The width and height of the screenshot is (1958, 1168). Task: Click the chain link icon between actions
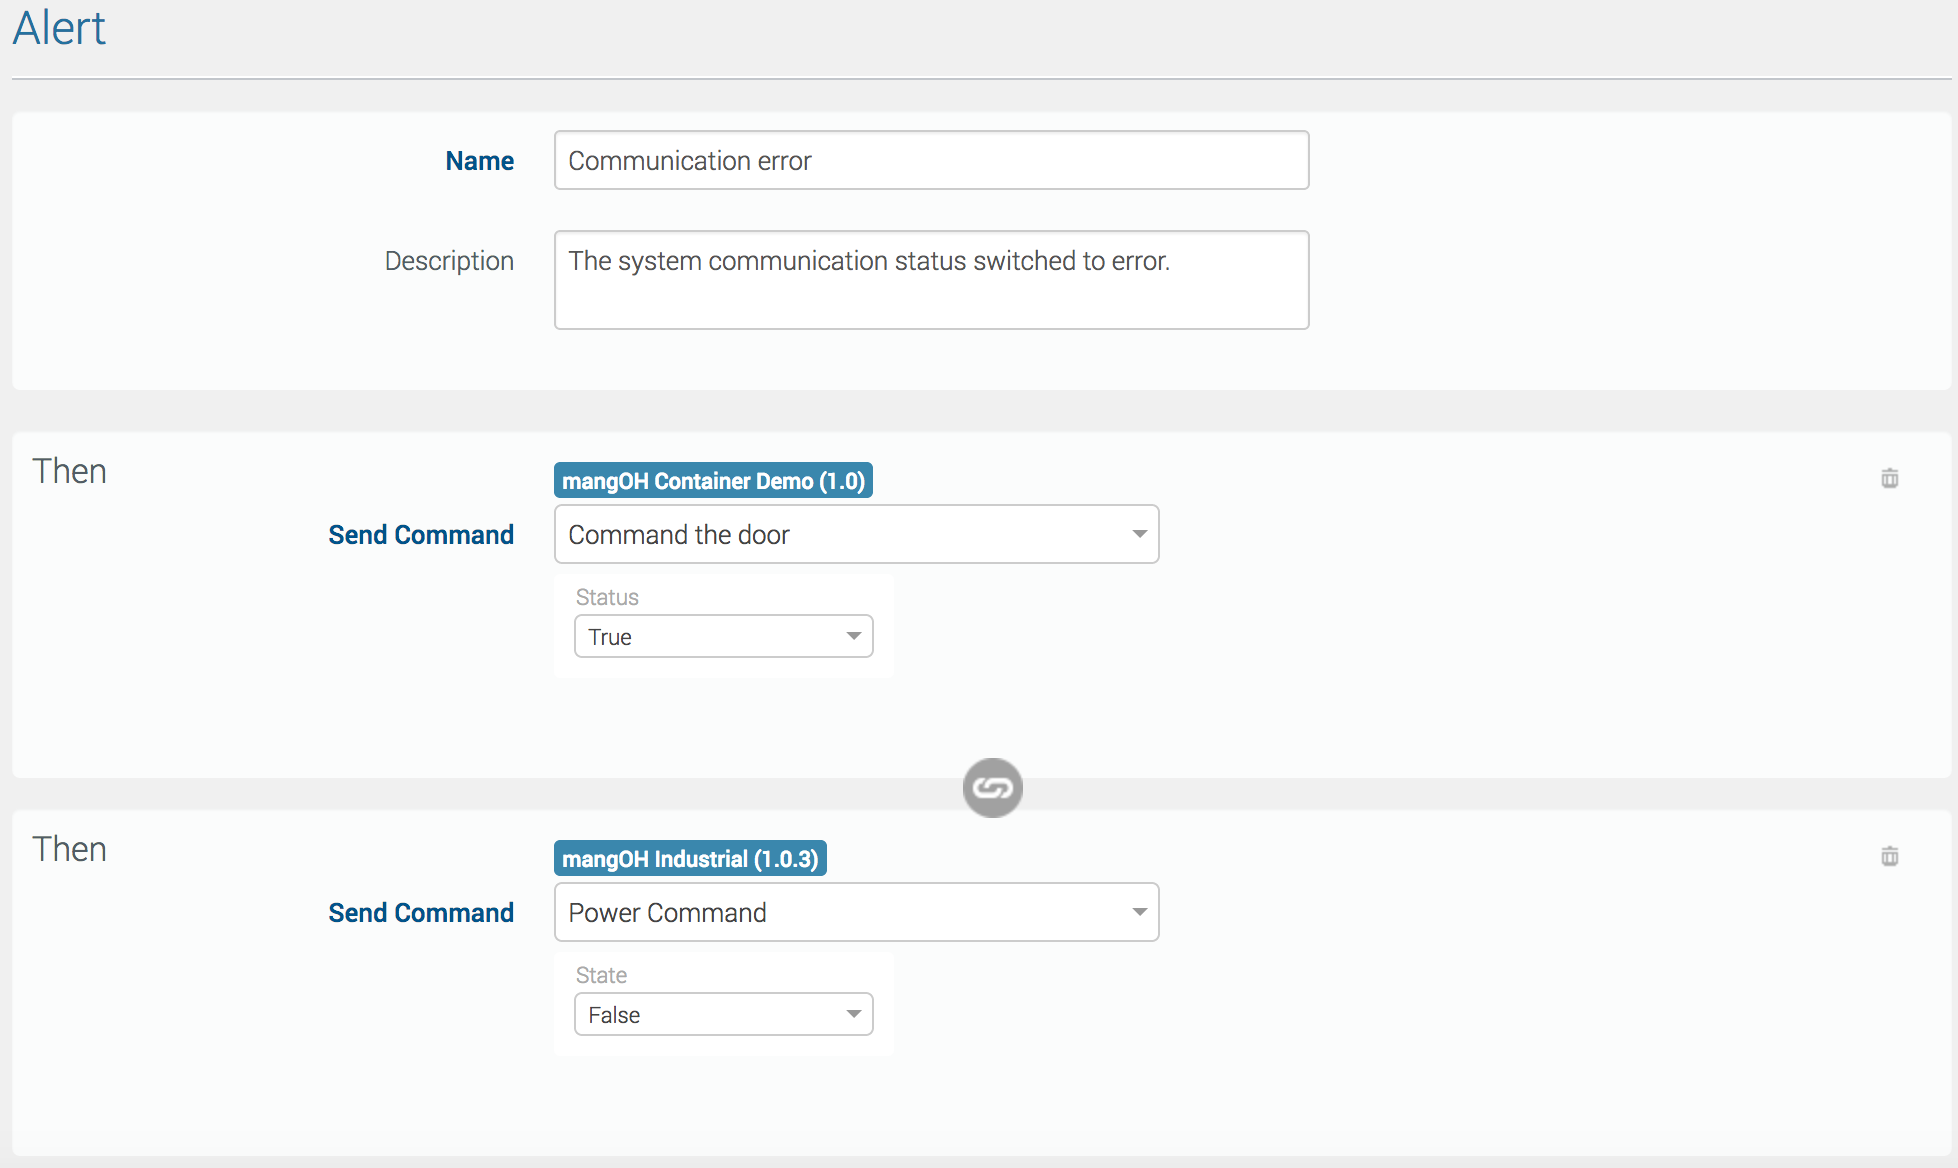tap(992, 788)
